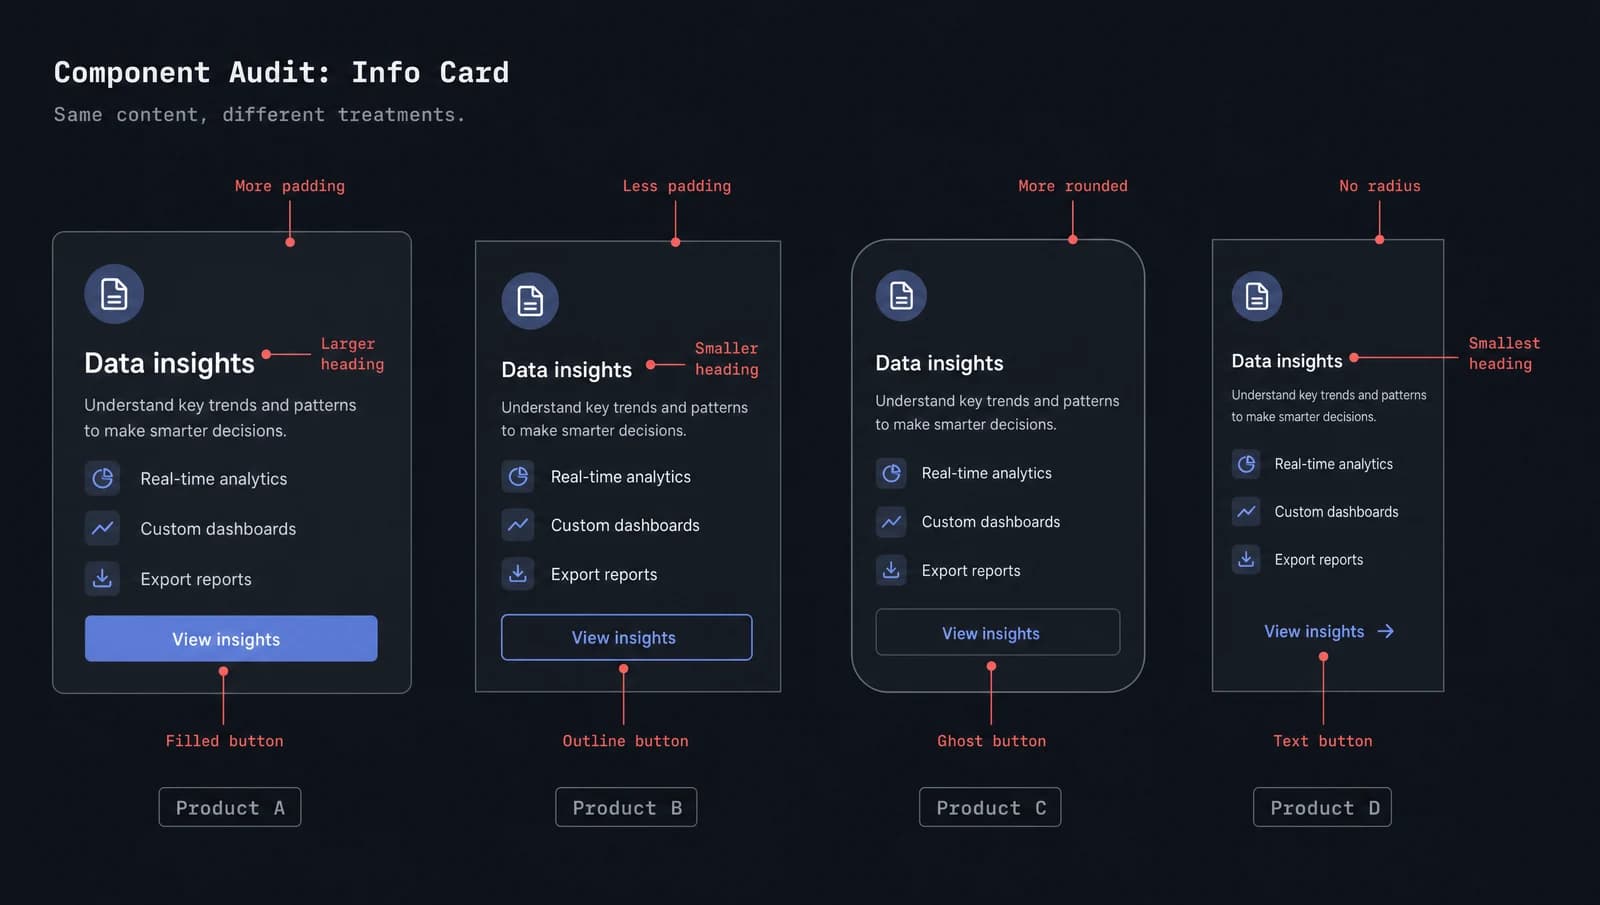Click the pie chart icon in Product D card

(x=1246, y=464)
